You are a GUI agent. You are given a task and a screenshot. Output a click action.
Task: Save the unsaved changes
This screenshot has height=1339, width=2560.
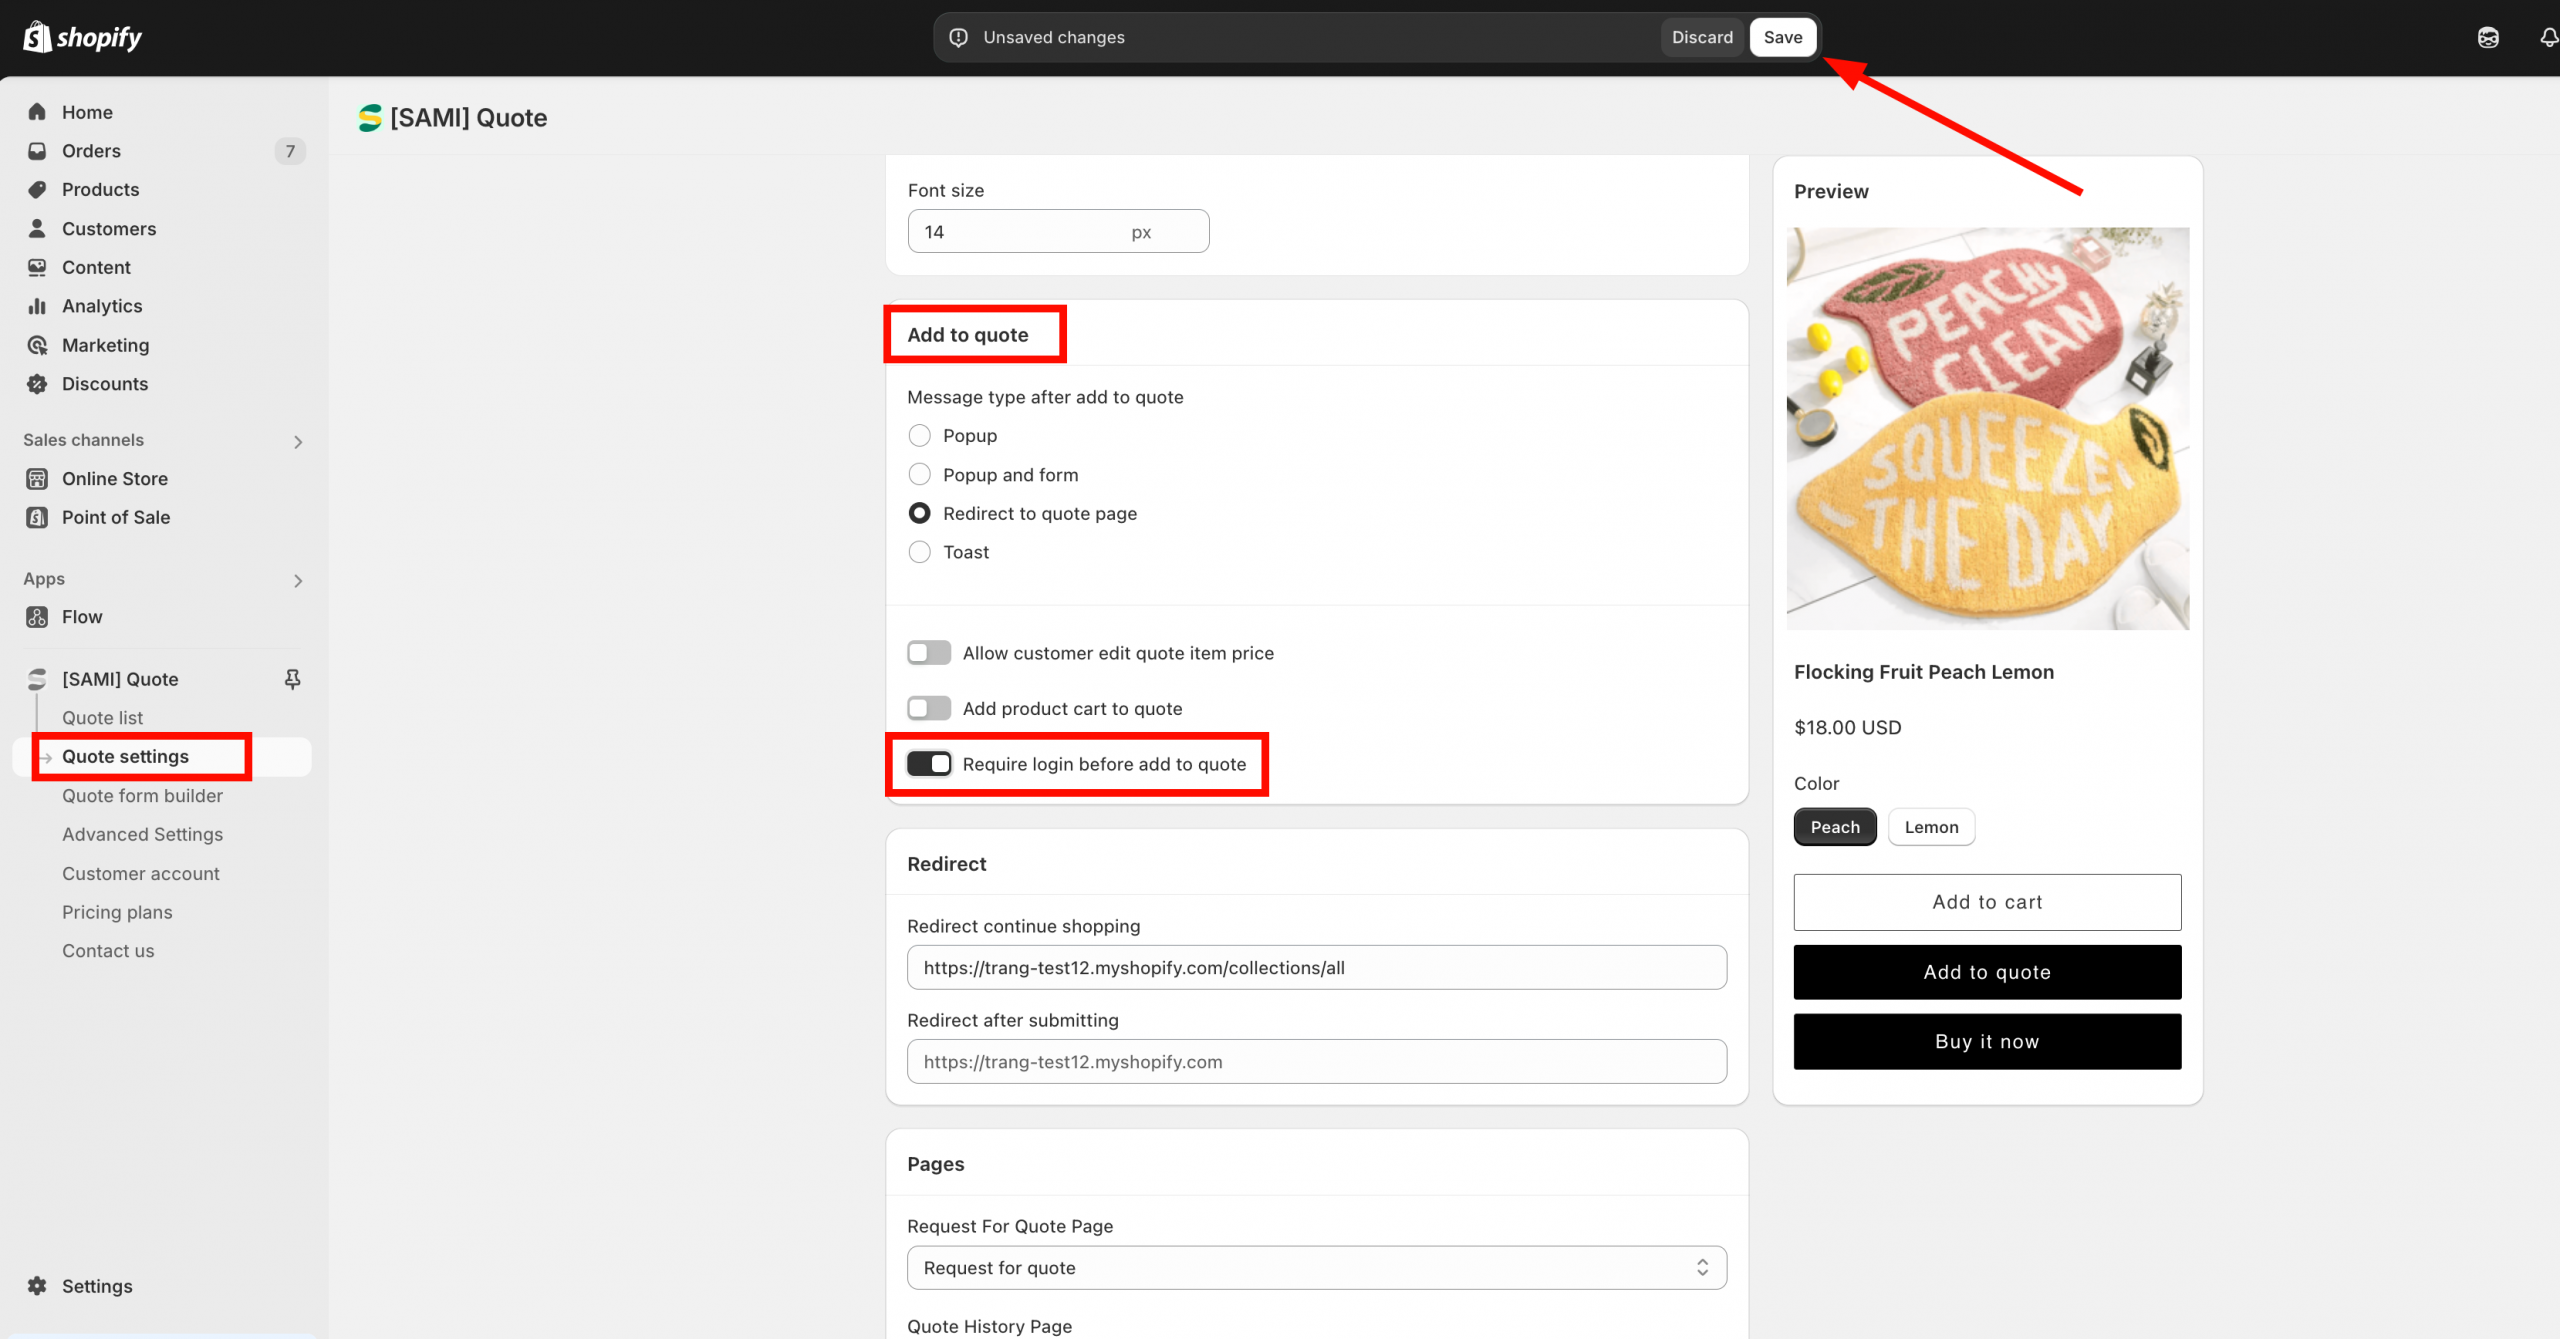pyautogui.click(x=1782, y=37)
